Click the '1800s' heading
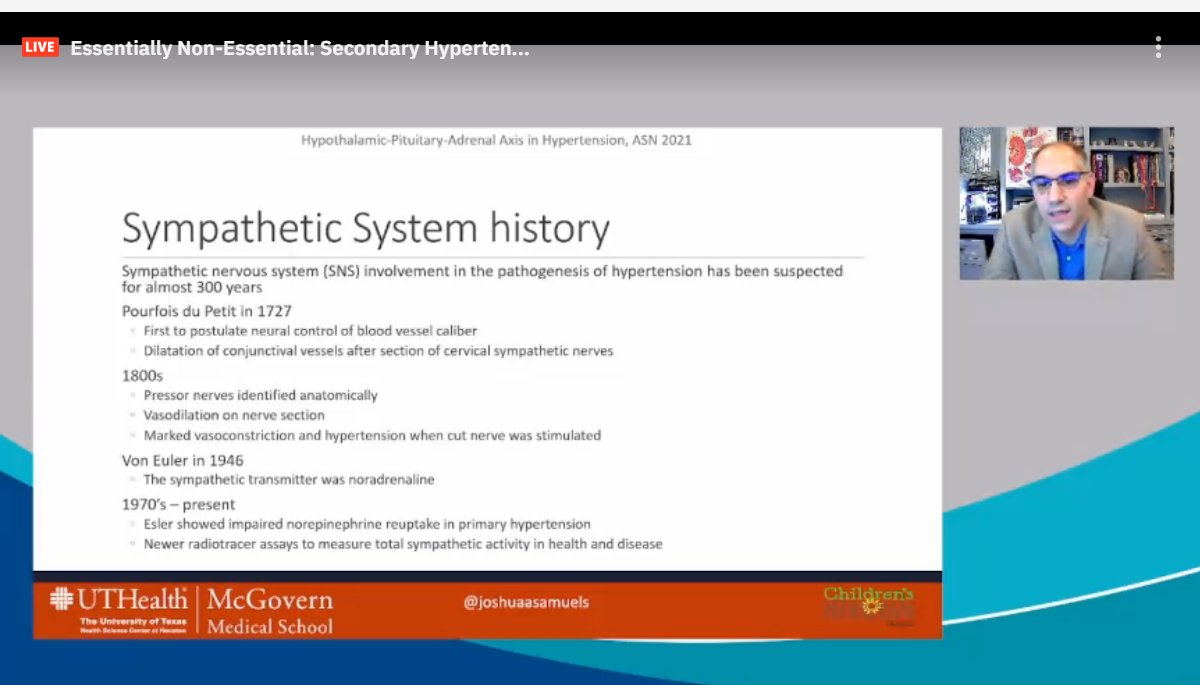This screenshot has height=685, width=1200. (142, 374)
